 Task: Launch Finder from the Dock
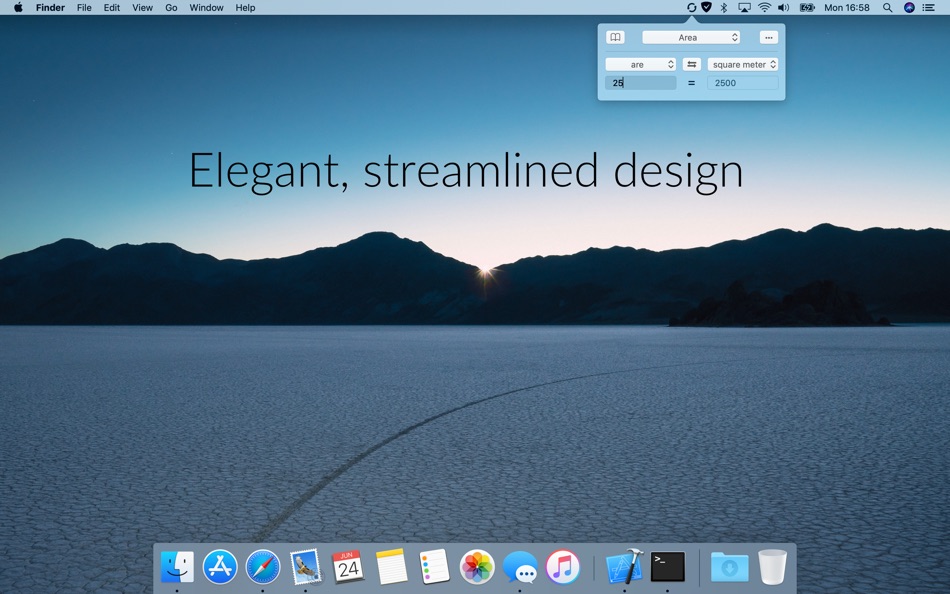tap(177, 567)
